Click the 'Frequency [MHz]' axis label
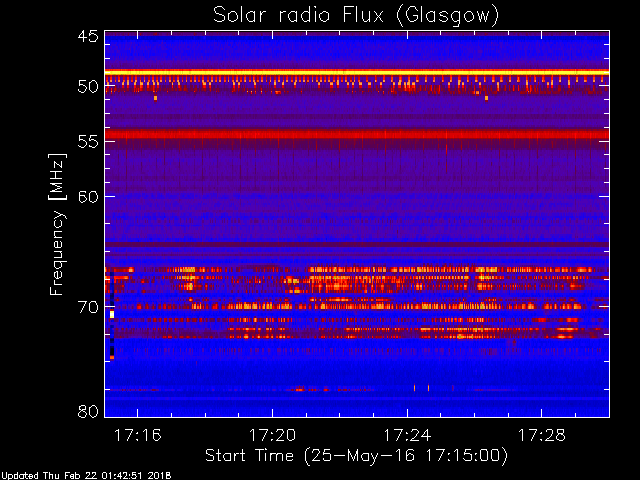 pyautogui.click(x=57, y=224)
